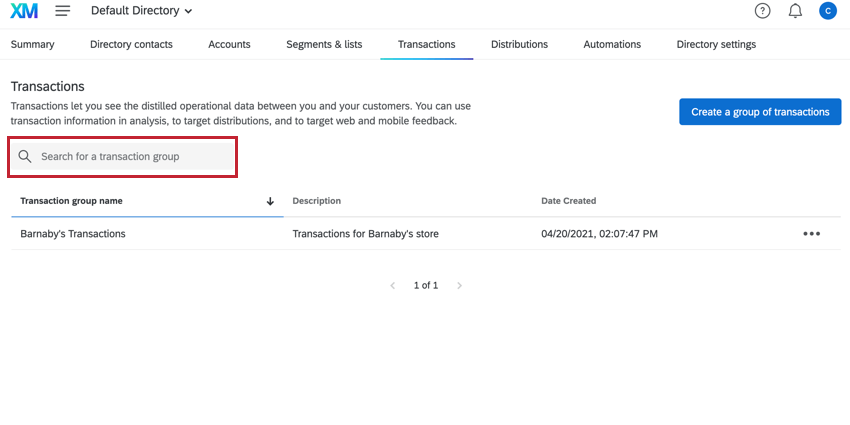The image size is (850, 425).
Task: Go to the previous page arrow
Action: pos(392,286)
